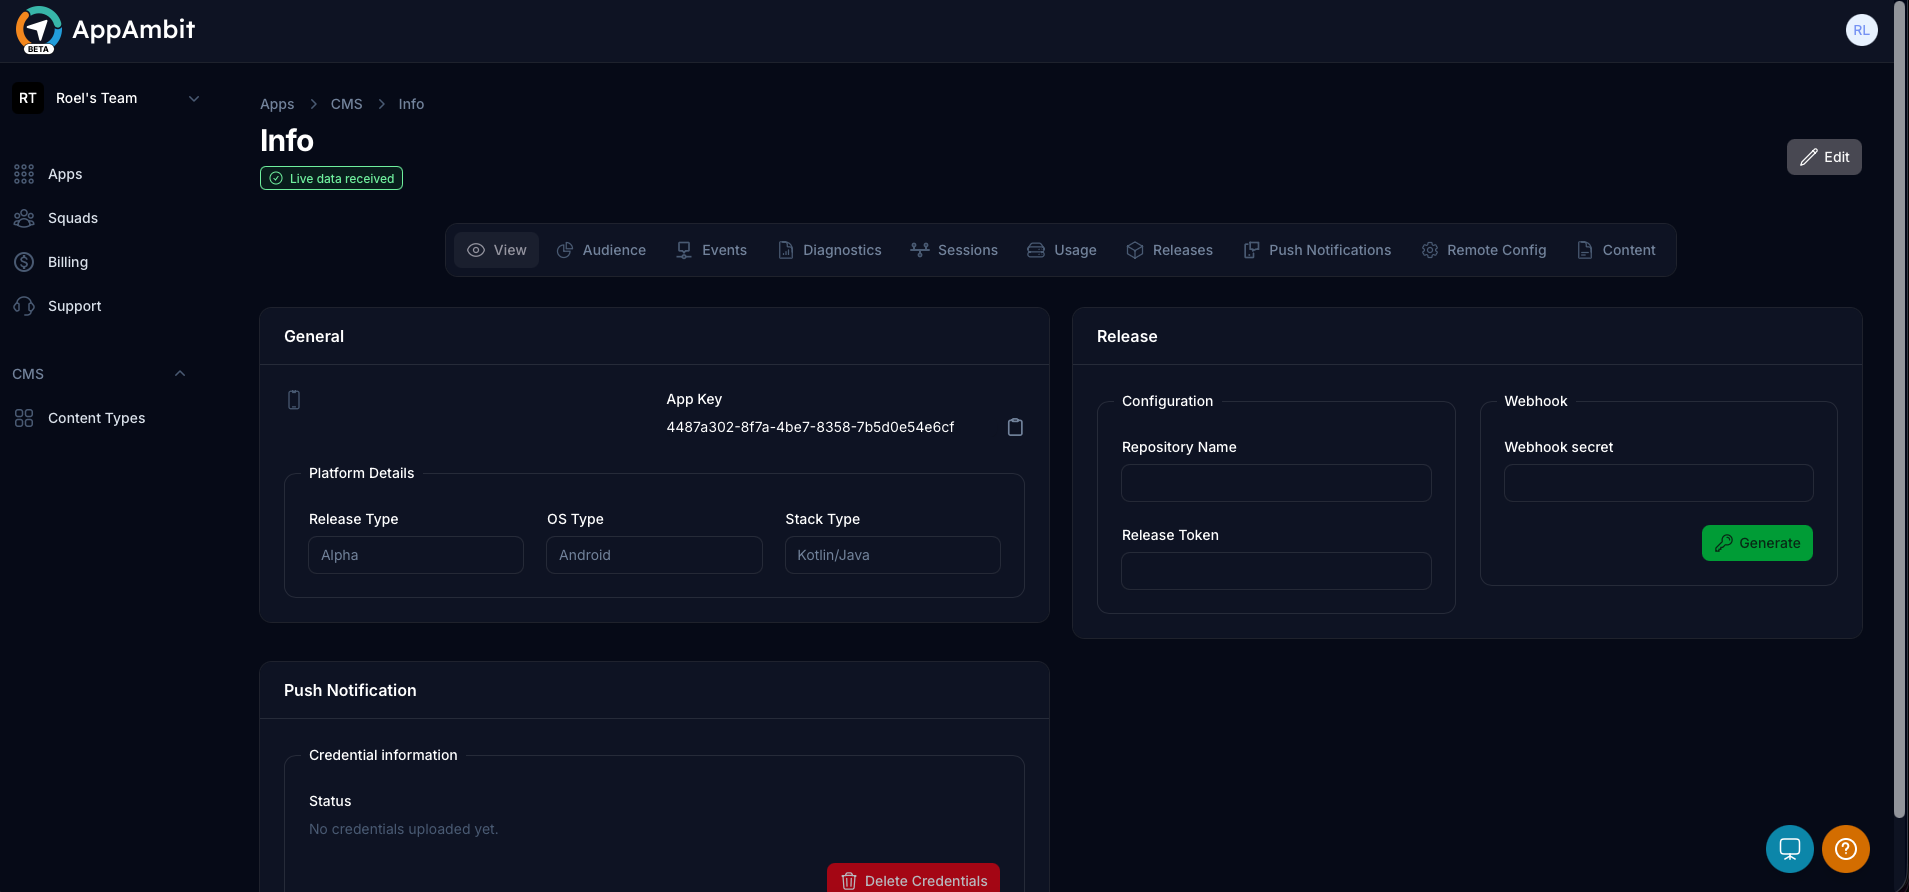Switch to the Content tab
This screenshot has width=1909, height=892.
pos(1616,250)
